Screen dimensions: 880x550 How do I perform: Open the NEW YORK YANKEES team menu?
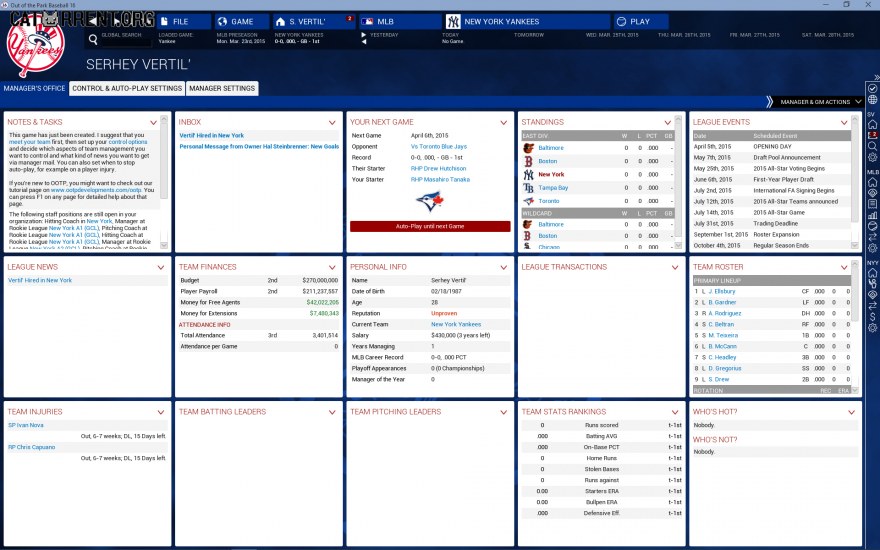[528, 21]
